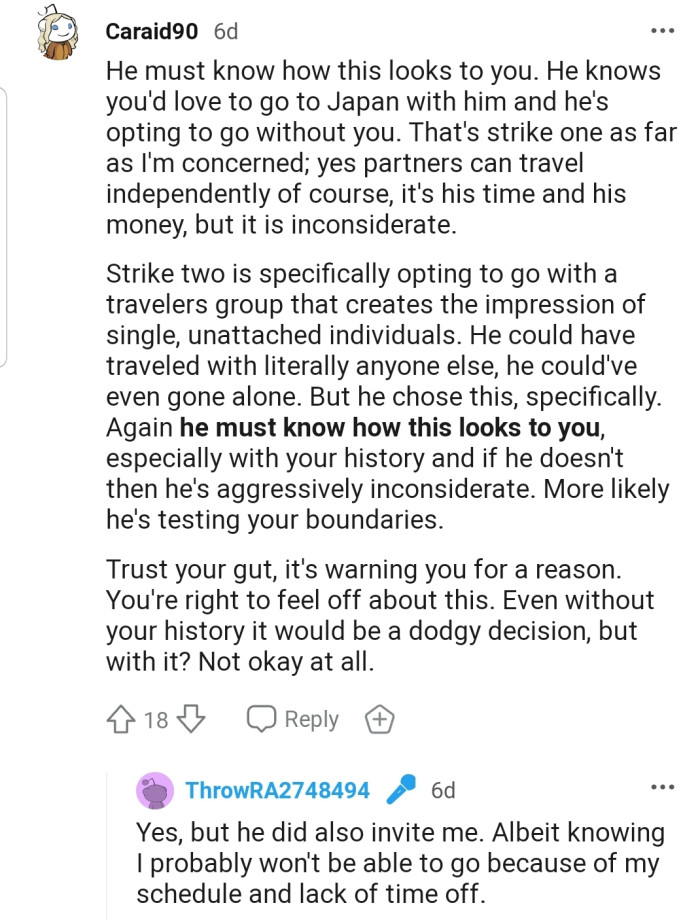Screen dimensions: 700x920
Task: Open the Caraid90 username profile
Action: (x=151, y=31)
